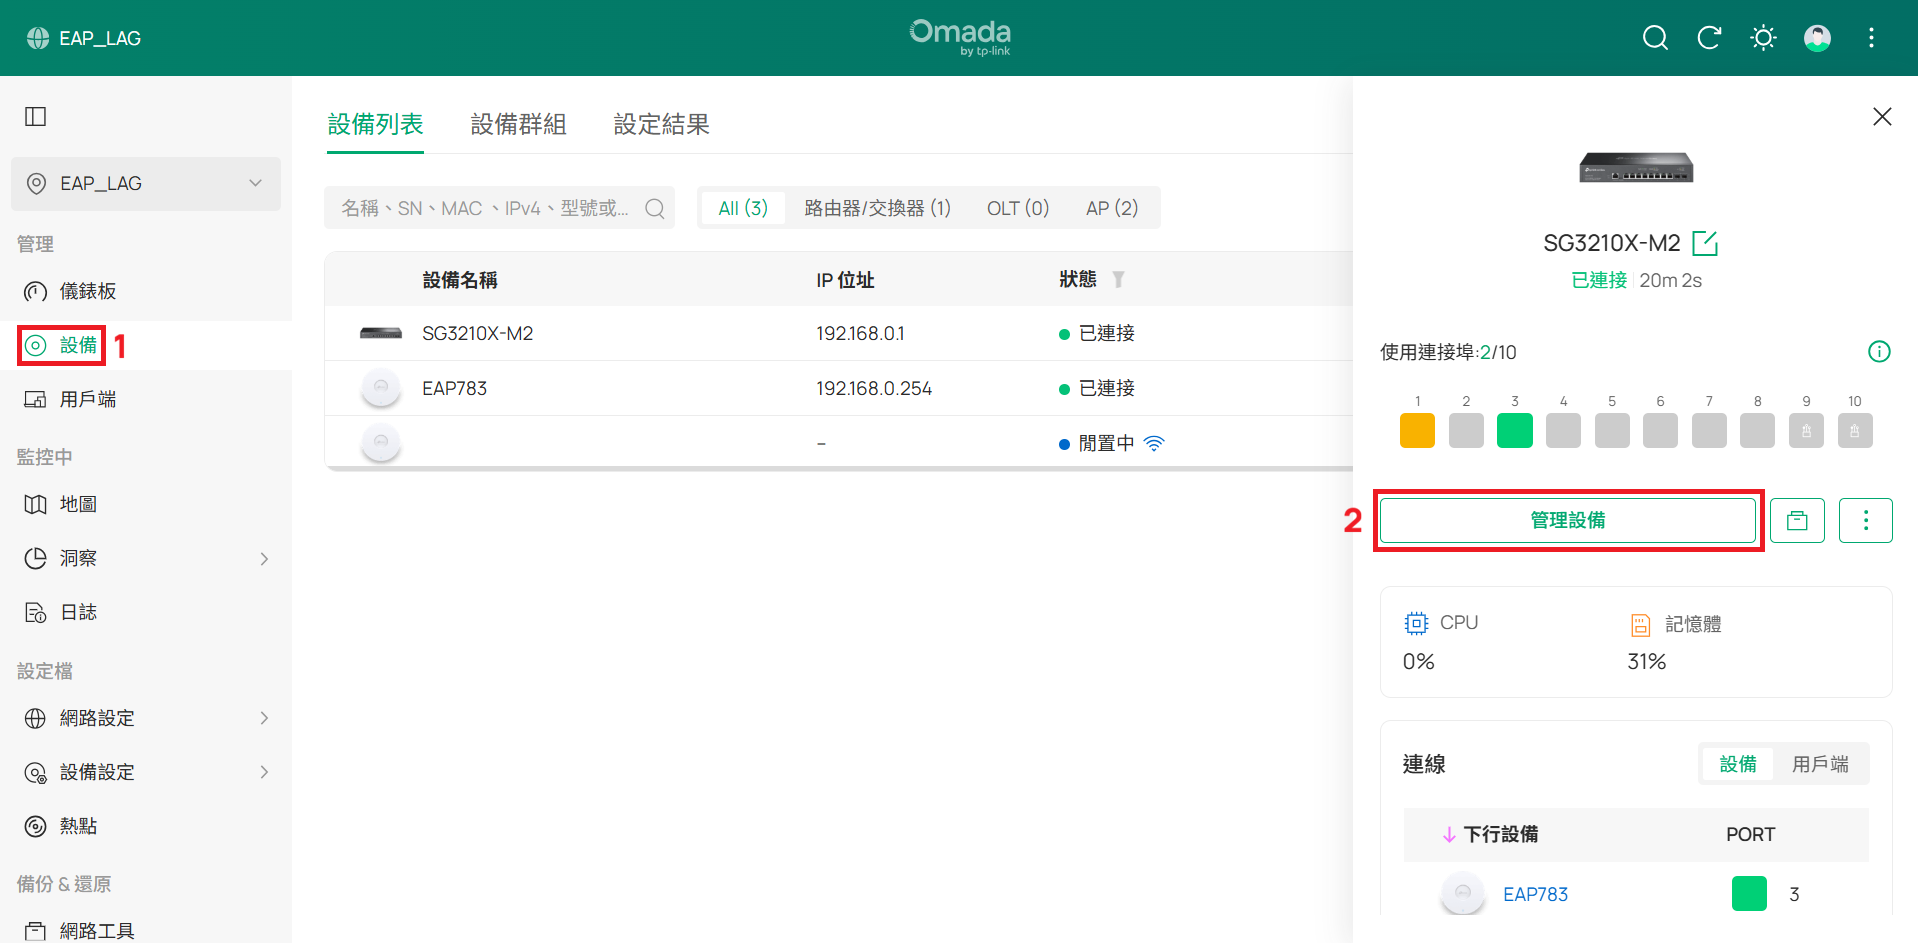
Task: Click the device search input field
Action: (499, 208)
